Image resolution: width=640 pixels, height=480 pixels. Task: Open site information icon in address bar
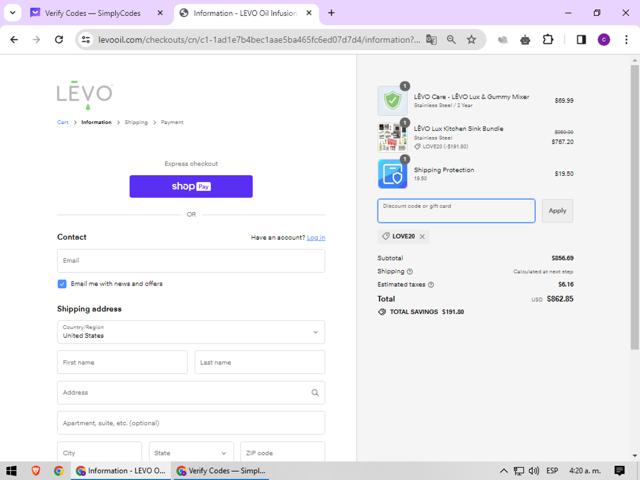[x=86, y=40]
